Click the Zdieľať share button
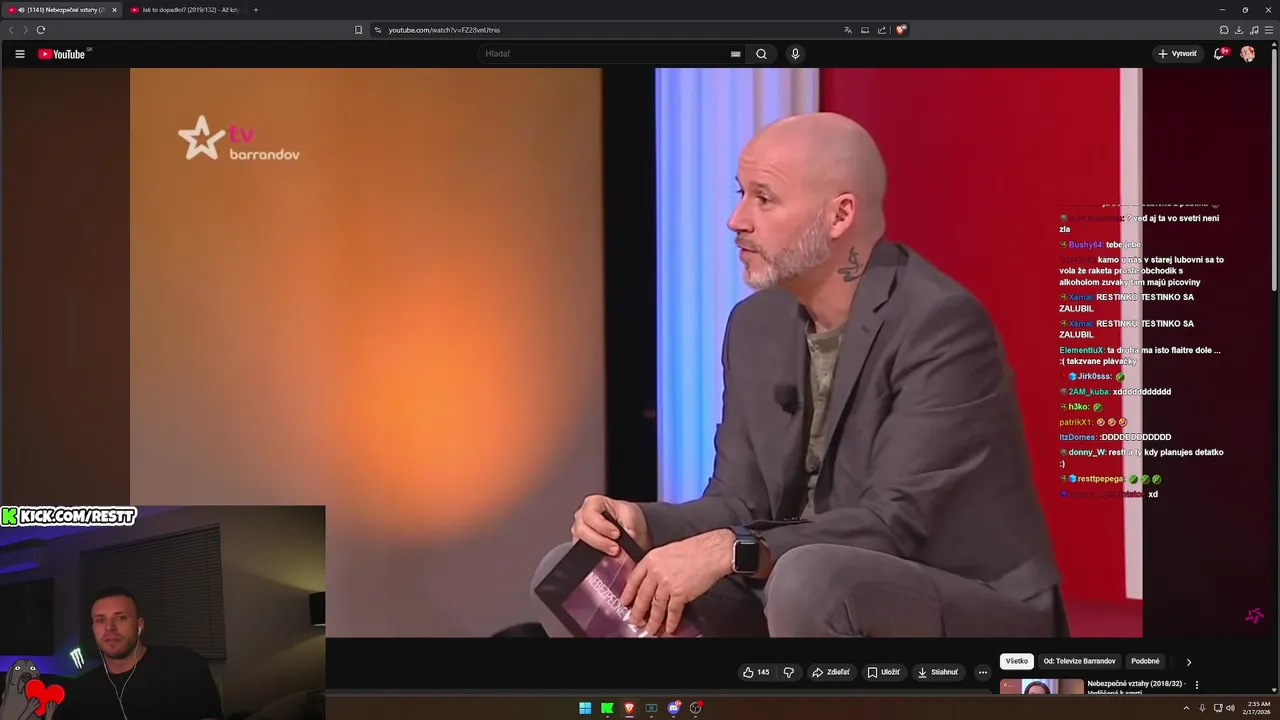This screenshot has width=1280, height=720. point(831,672)
